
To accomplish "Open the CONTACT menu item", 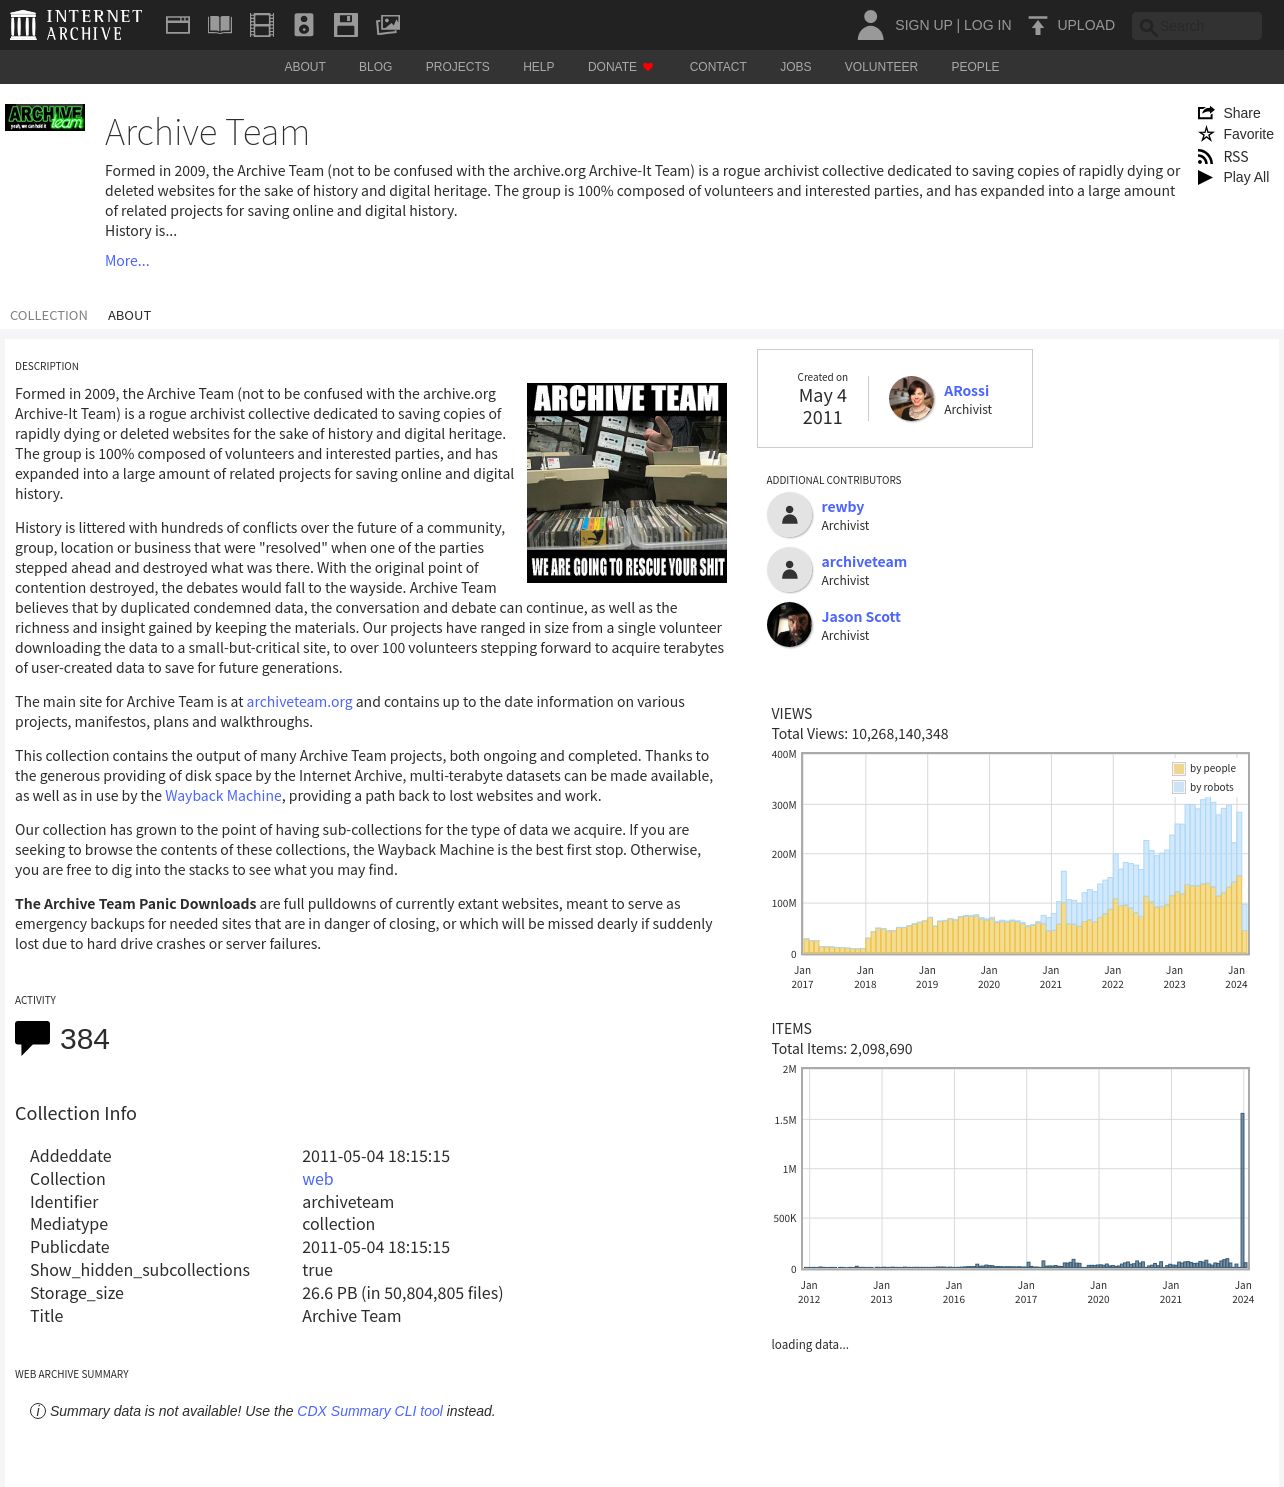I will tap(718, 67).
